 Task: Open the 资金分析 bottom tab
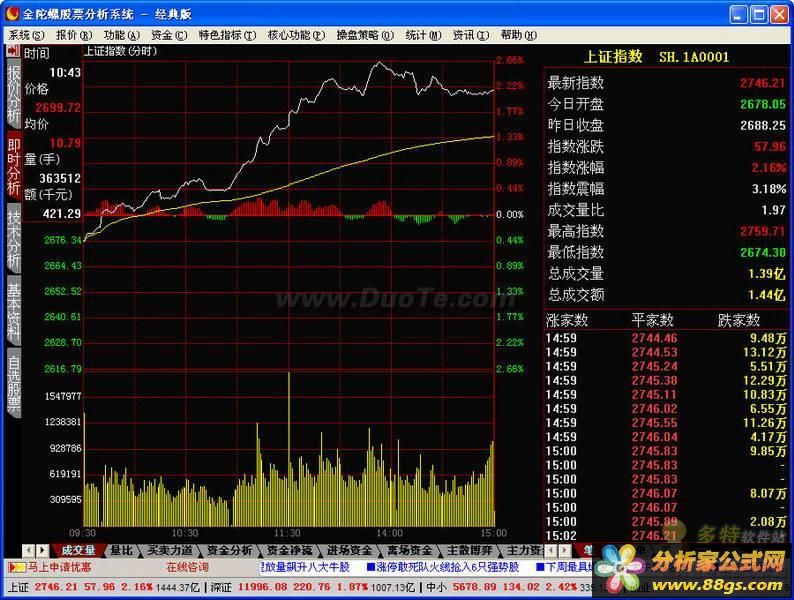pos(229,550)
